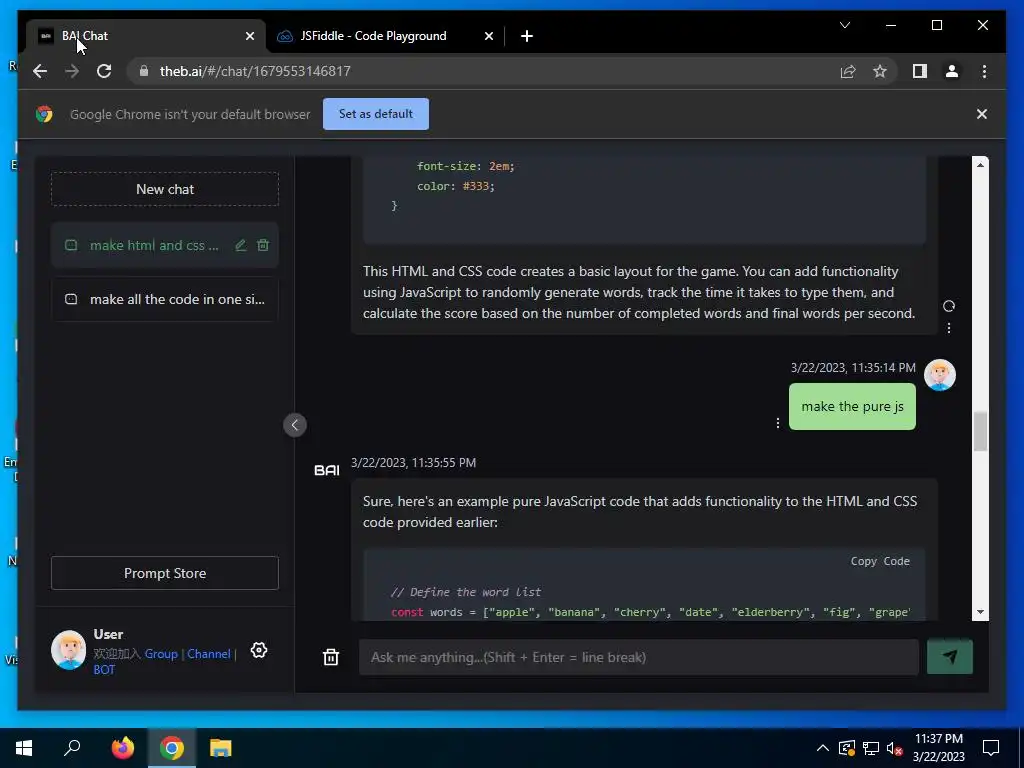Open settings via the gear icon
The width and height of the screenshot is (1024, 768).
(259, 650)
